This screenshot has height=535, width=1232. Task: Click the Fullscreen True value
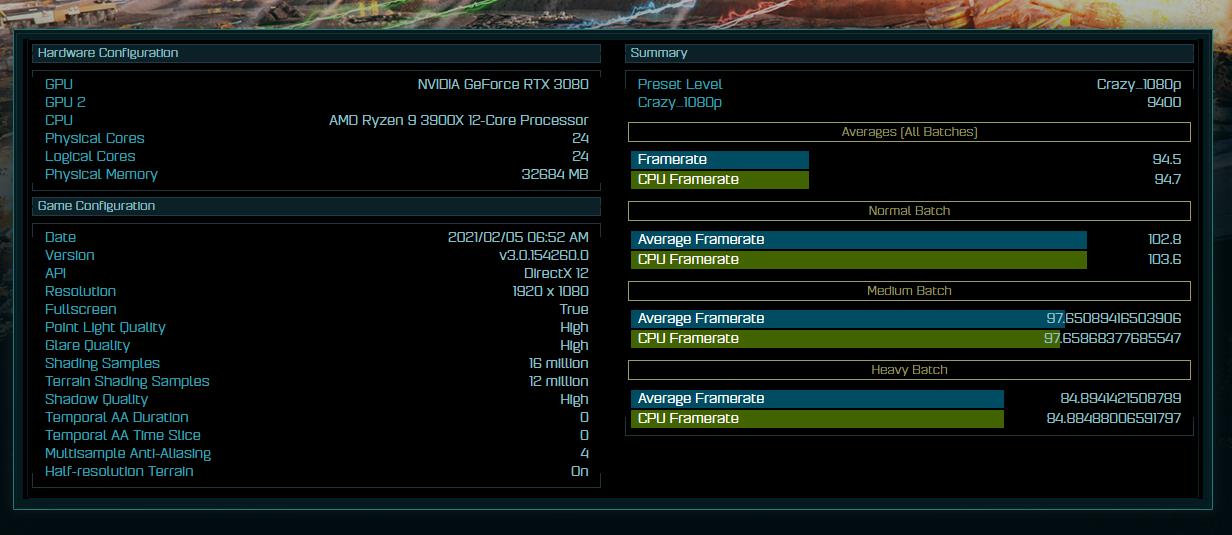(x=574, y=310)
